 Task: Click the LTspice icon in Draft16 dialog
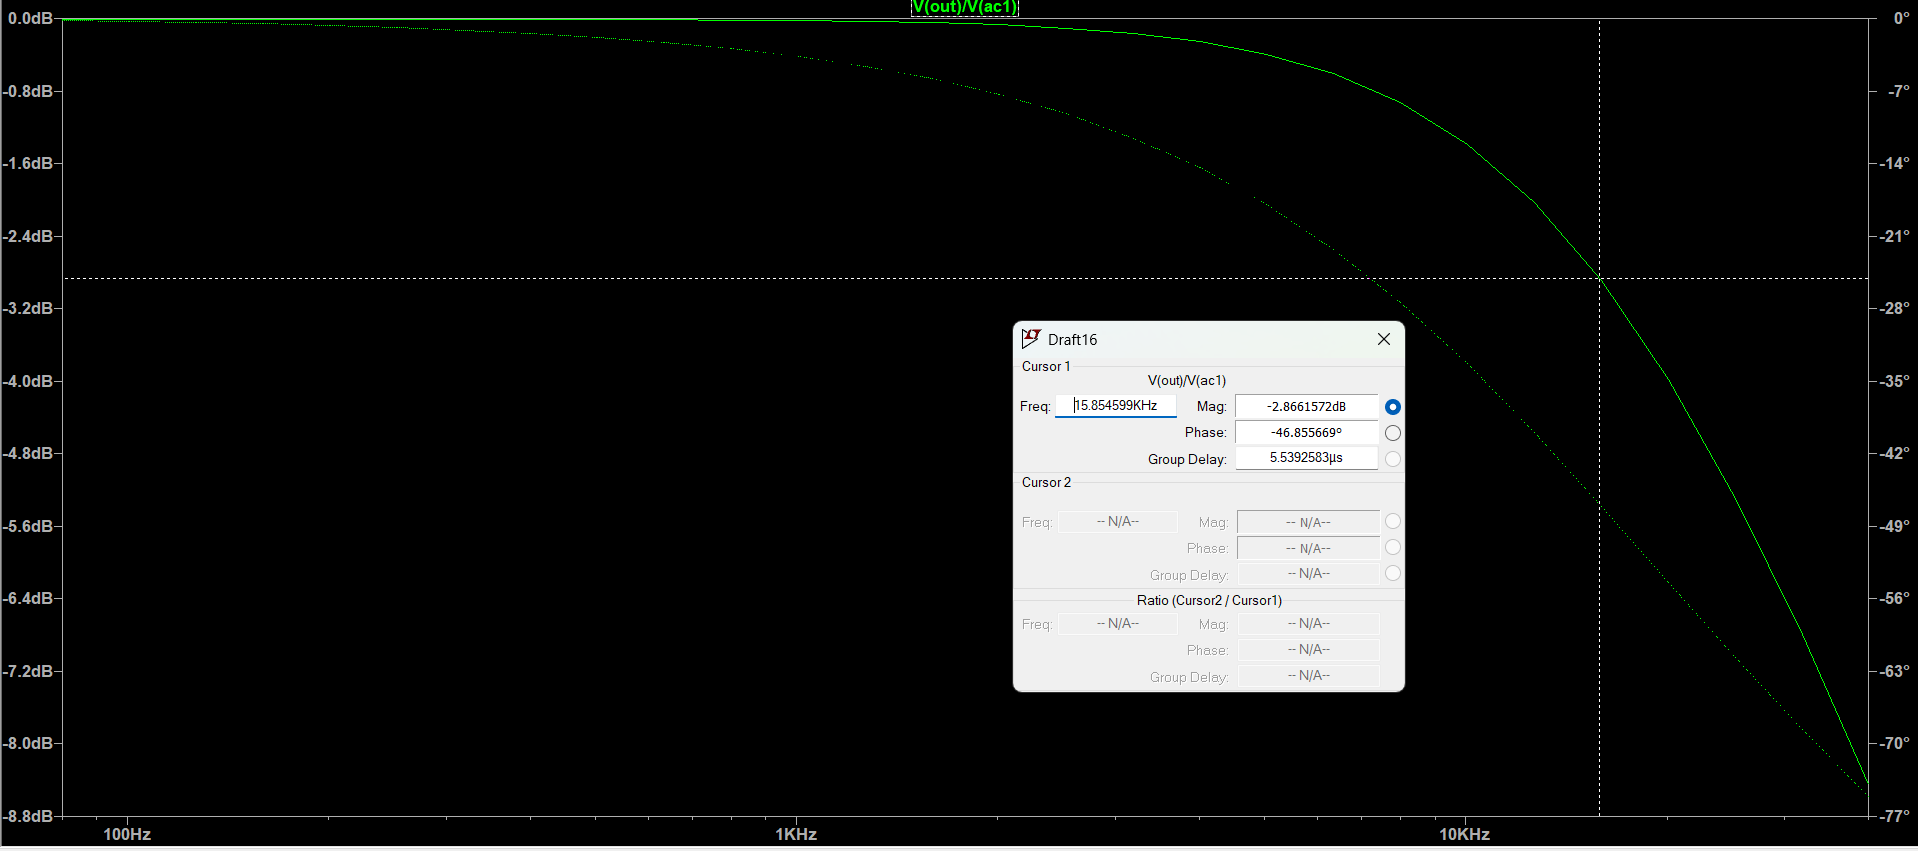[x=1031, y=339]
